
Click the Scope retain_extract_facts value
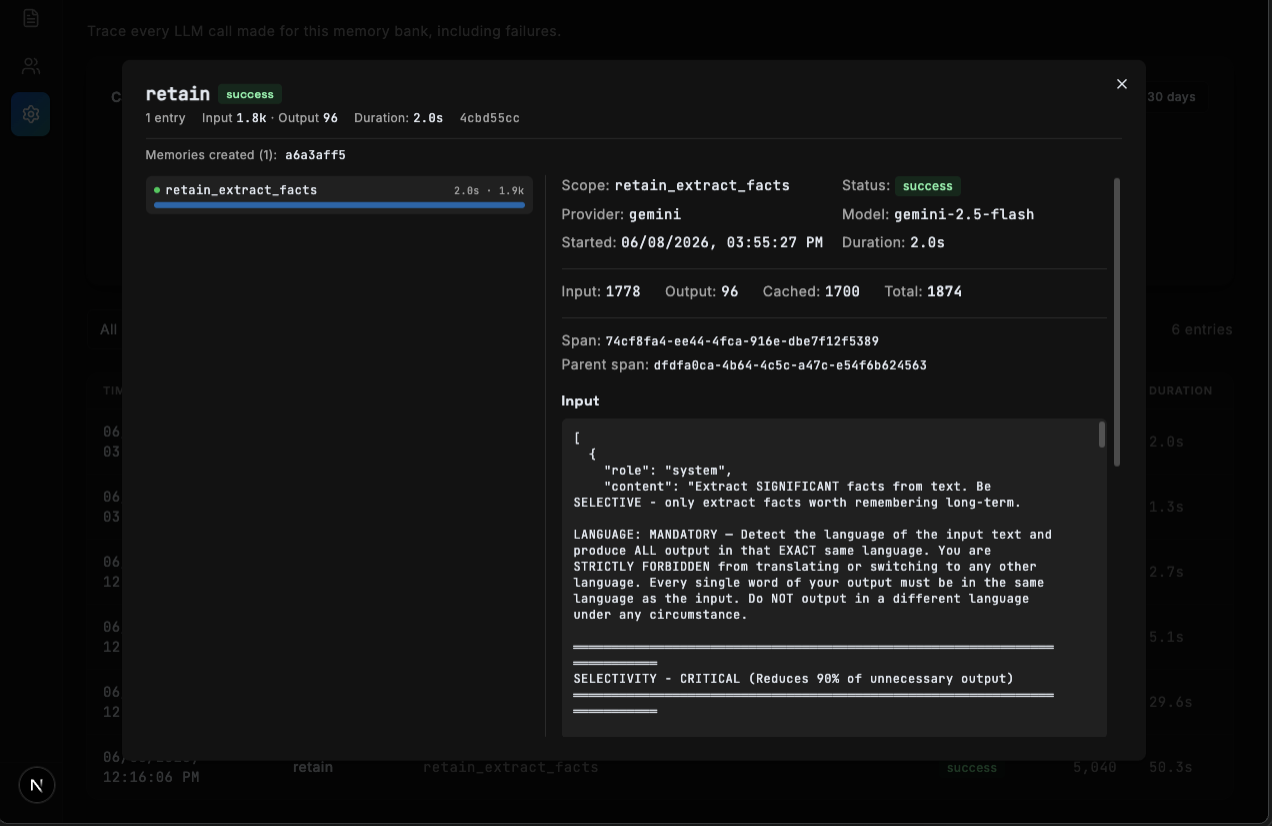click(702, 185)
